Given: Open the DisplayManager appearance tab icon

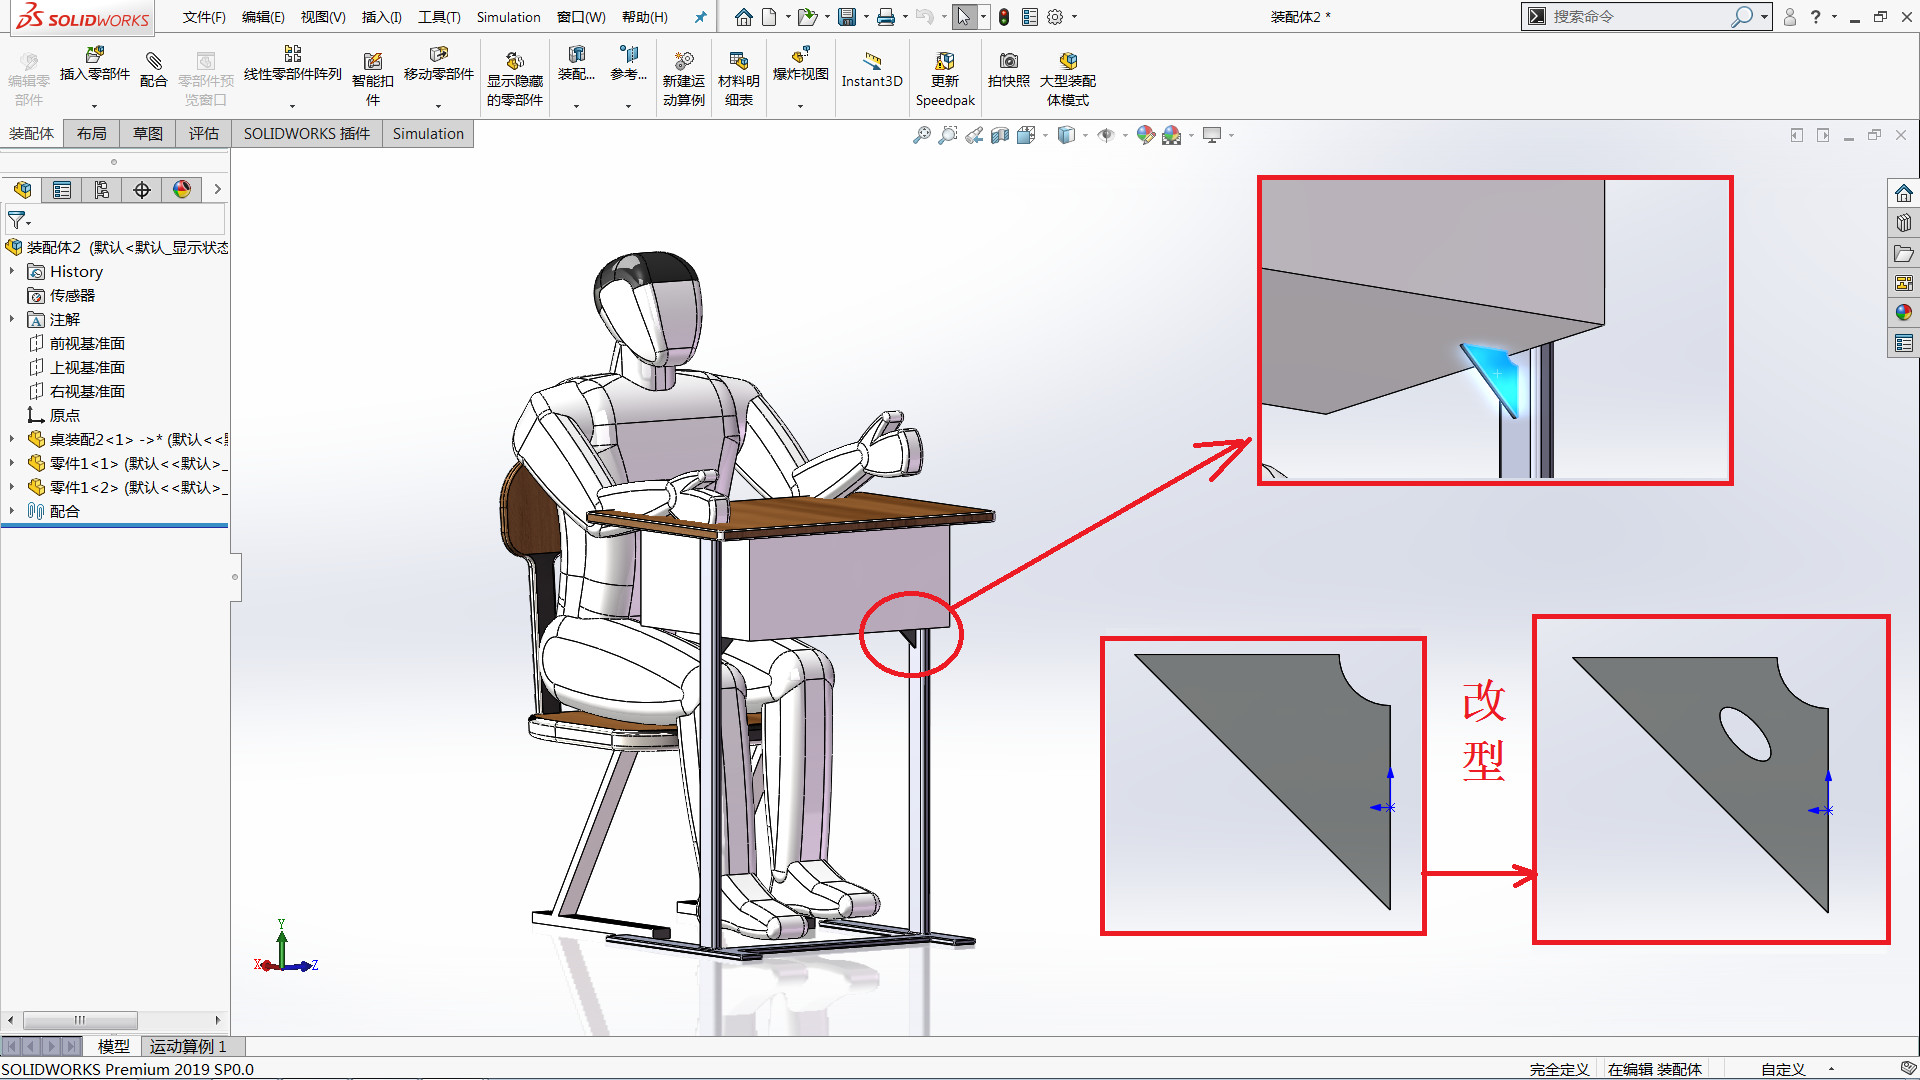Looking at the screenshot, I should tap(182, 190).
